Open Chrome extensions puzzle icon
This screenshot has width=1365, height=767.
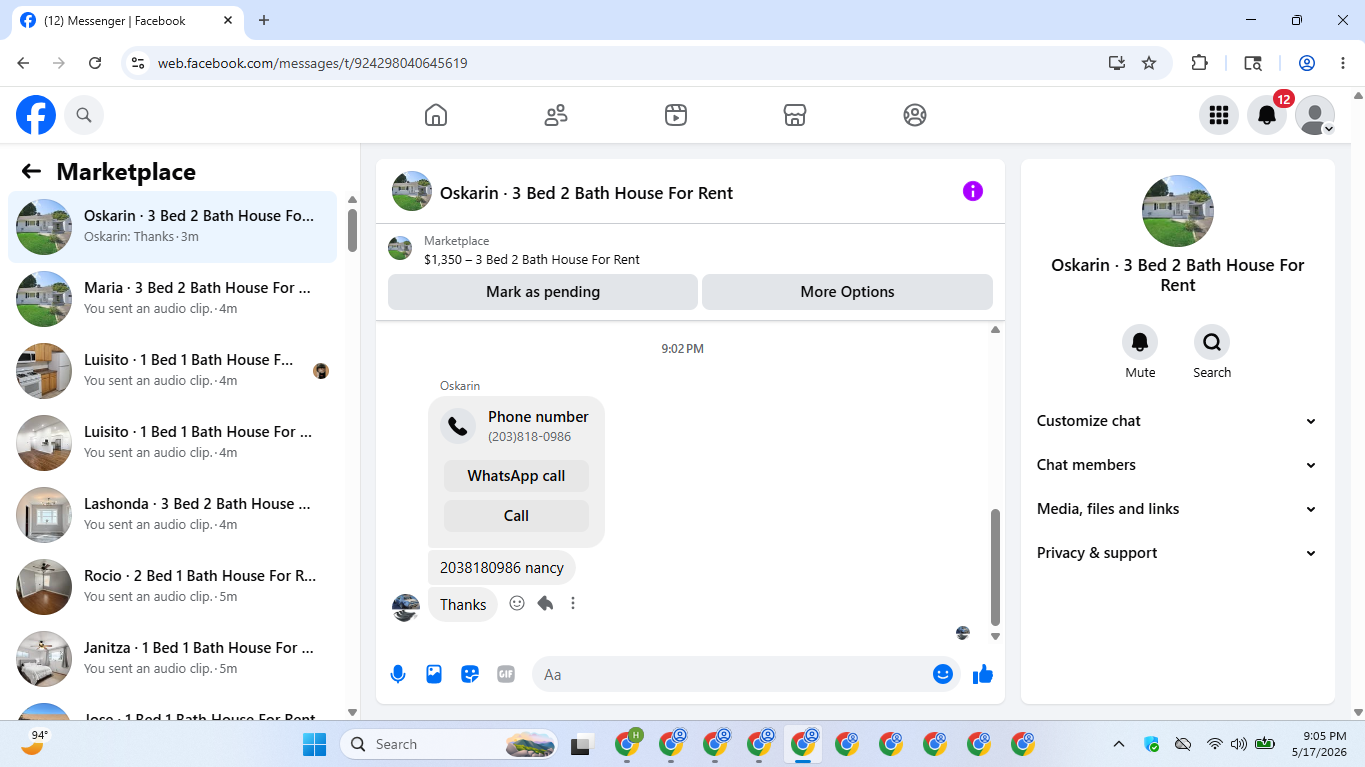(1199, 63)
